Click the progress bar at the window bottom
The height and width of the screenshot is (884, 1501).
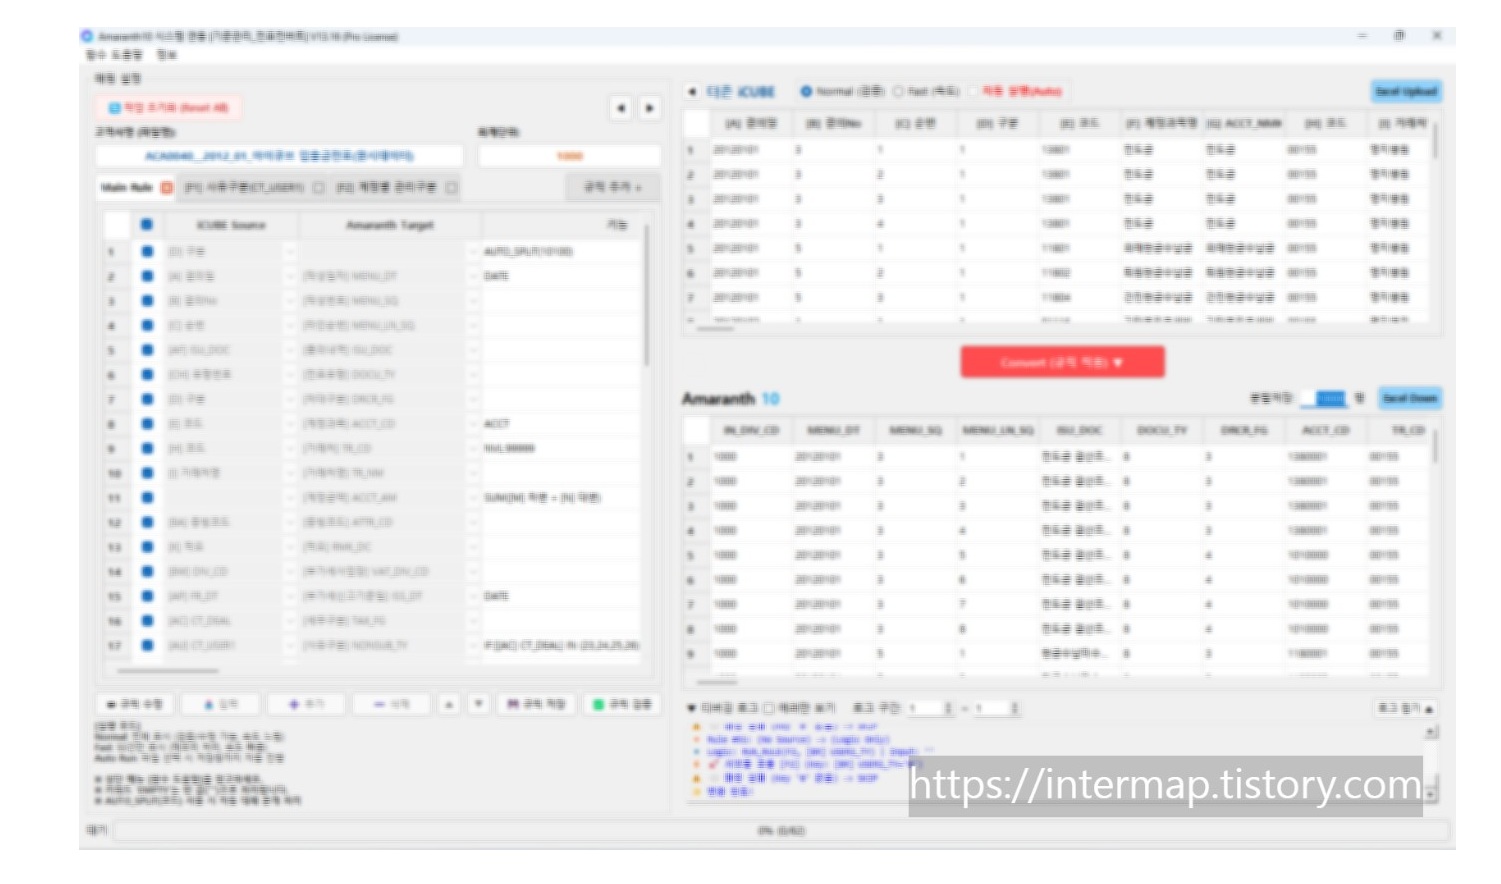781,831
